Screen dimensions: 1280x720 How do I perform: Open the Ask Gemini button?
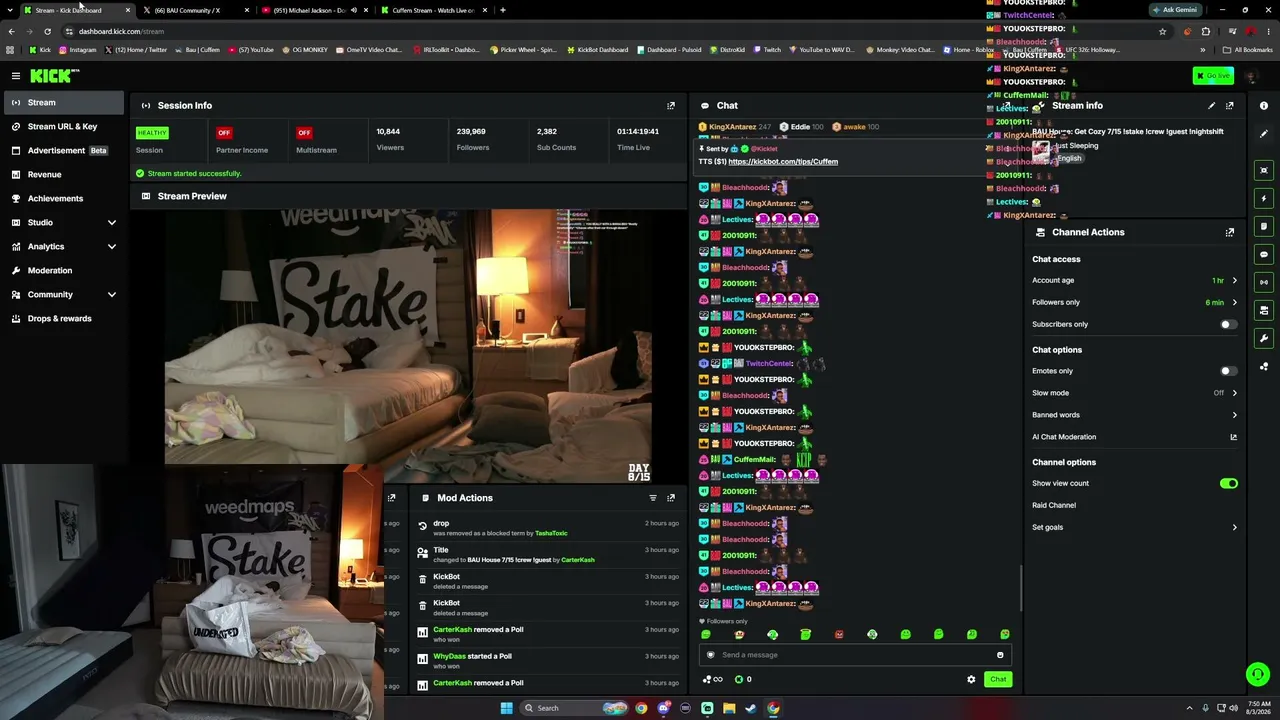[1175, 10]
